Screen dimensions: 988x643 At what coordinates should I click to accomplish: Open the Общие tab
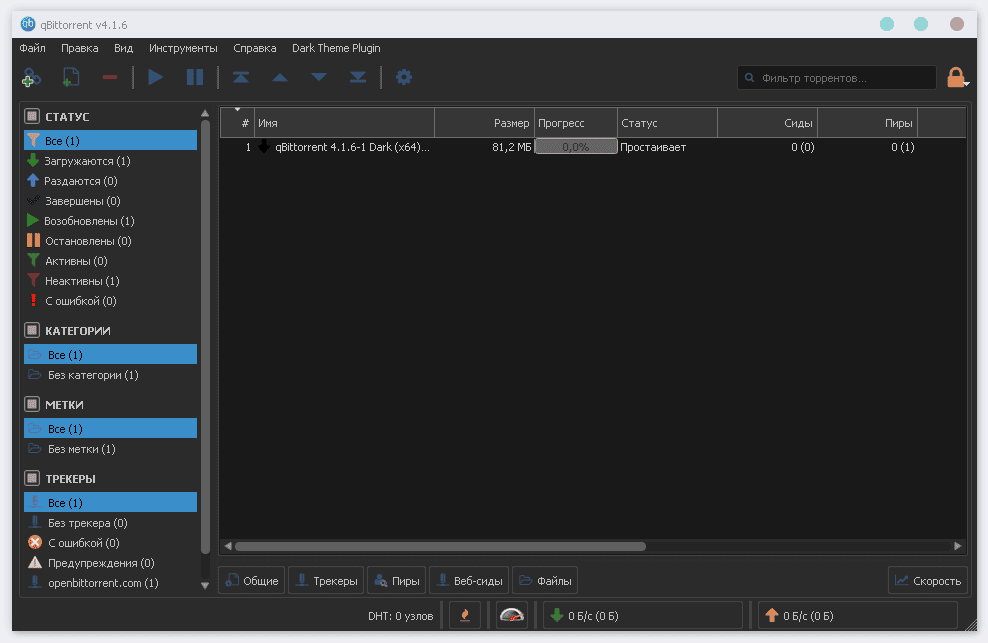252,581
